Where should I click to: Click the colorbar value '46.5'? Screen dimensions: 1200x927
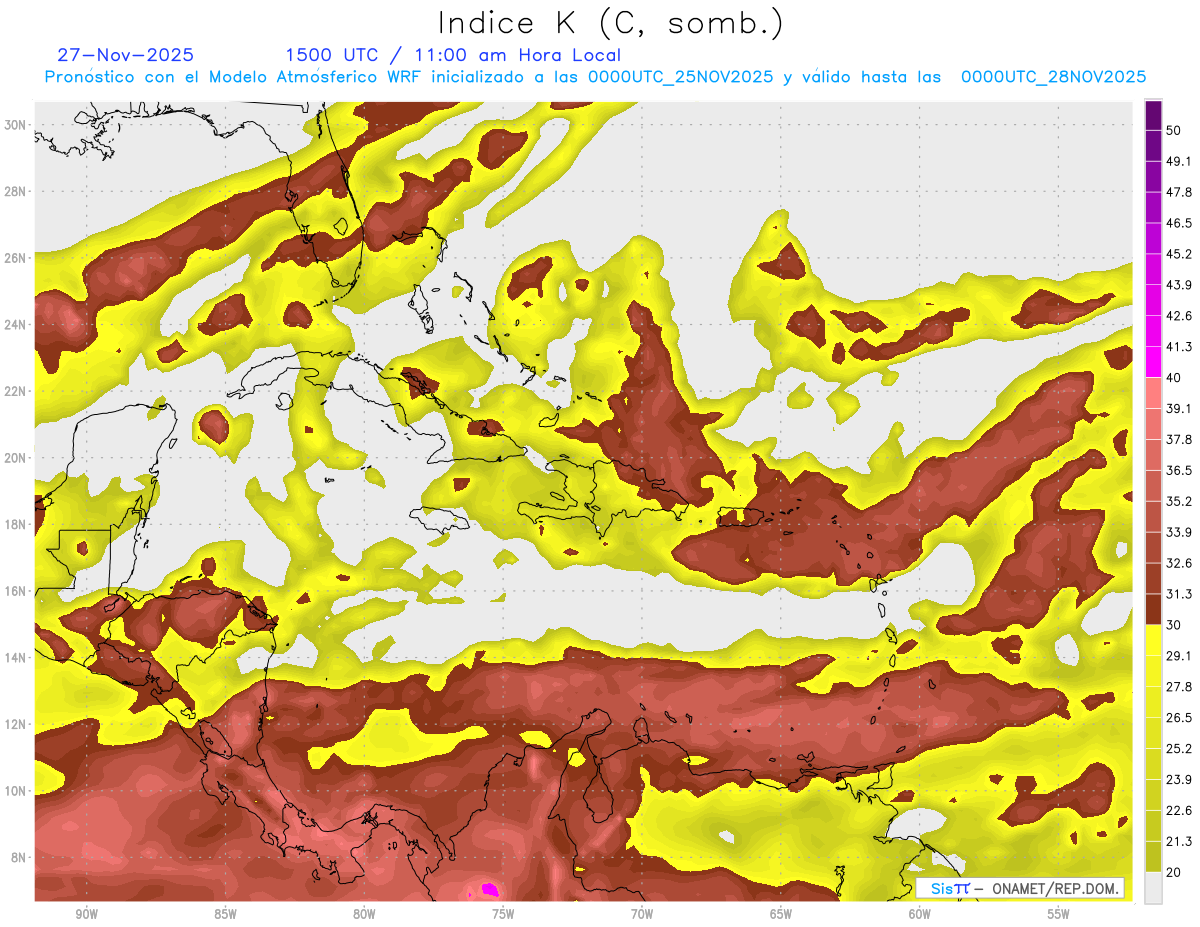tap(1179, 223)
